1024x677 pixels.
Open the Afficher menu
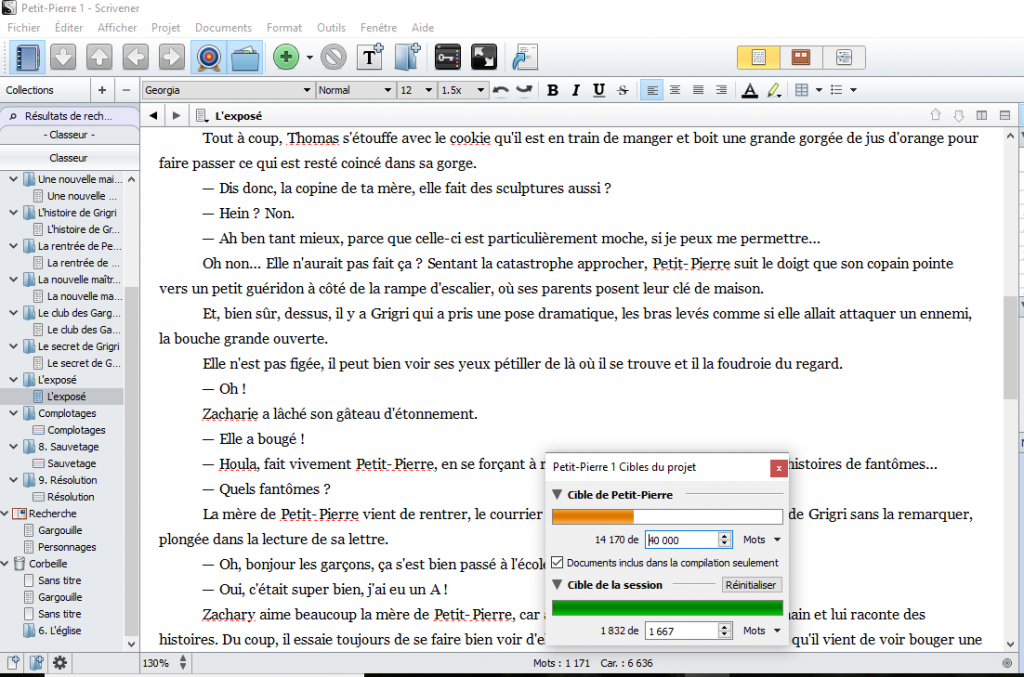coord(117,27)
